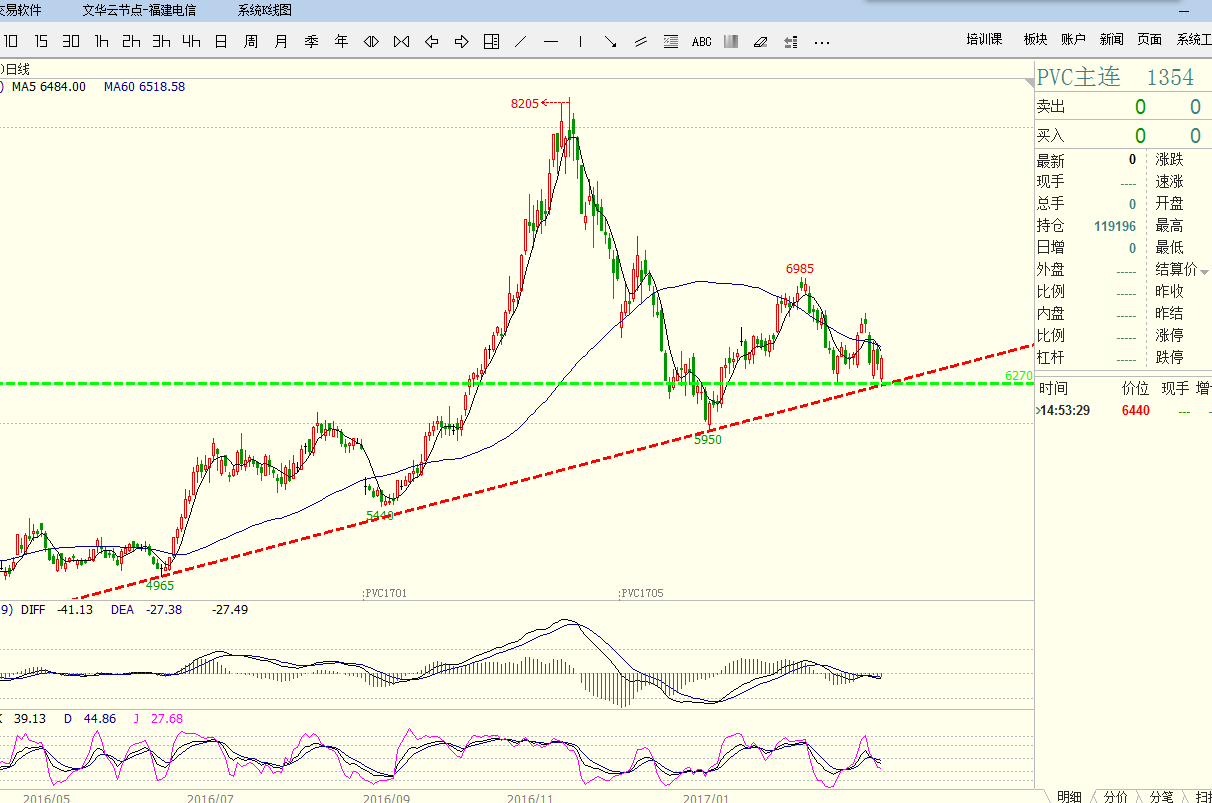Select the 30-minute chart period
The width and height of the screenshot is (1212, 803).
[x=71, y=41]
